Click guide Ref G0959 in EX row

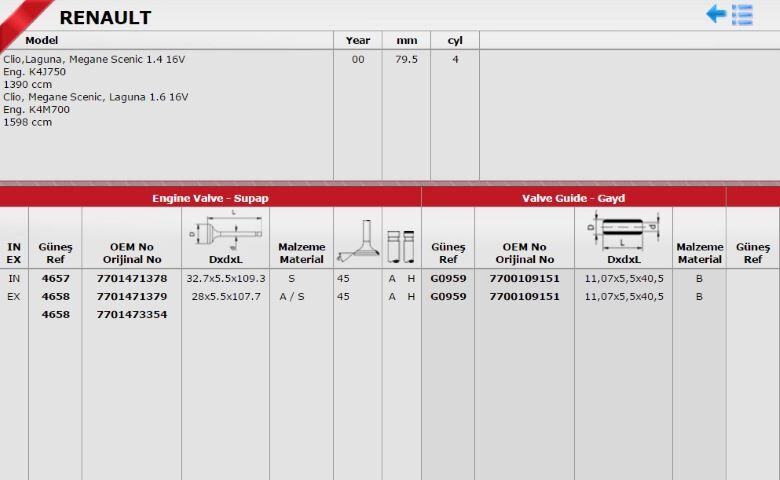pyautogui.click(x=448, y=296)
